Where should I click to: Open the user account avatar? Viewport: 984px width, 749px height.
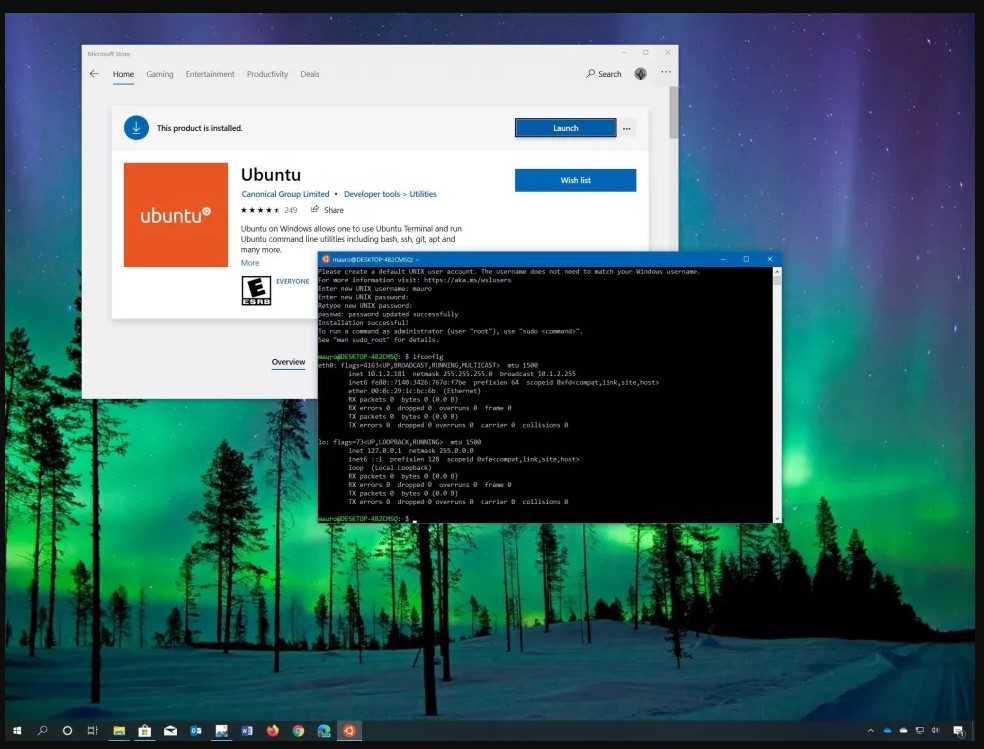(x=640, y=74)
